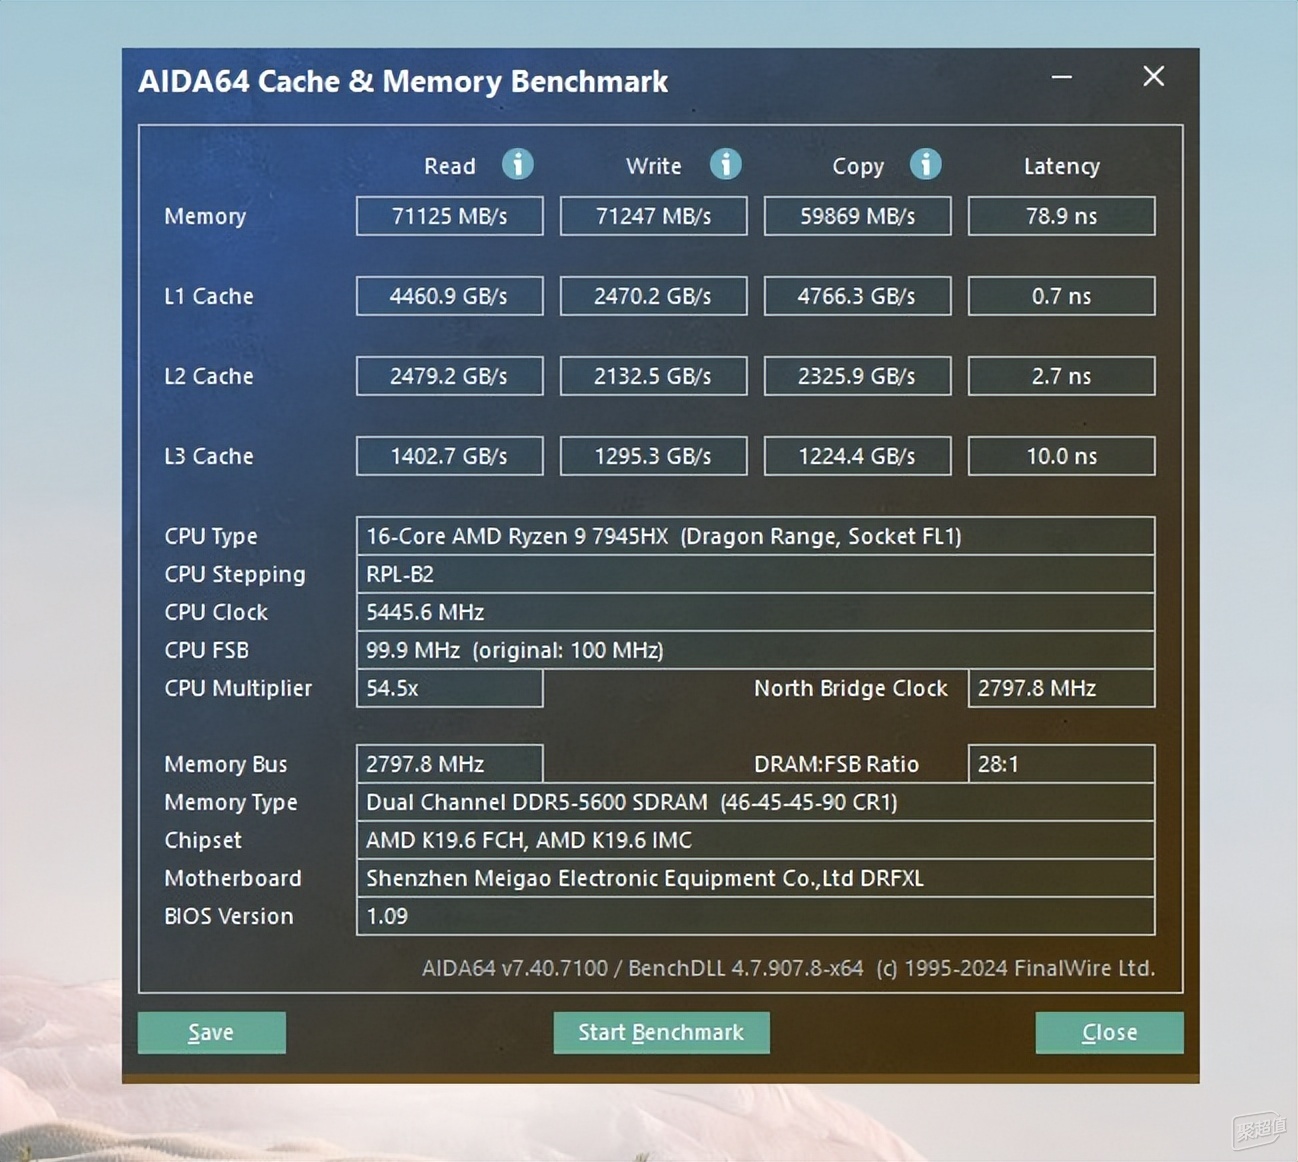Click CPU Clock field 5445.6 MHz

coord(756,612)
